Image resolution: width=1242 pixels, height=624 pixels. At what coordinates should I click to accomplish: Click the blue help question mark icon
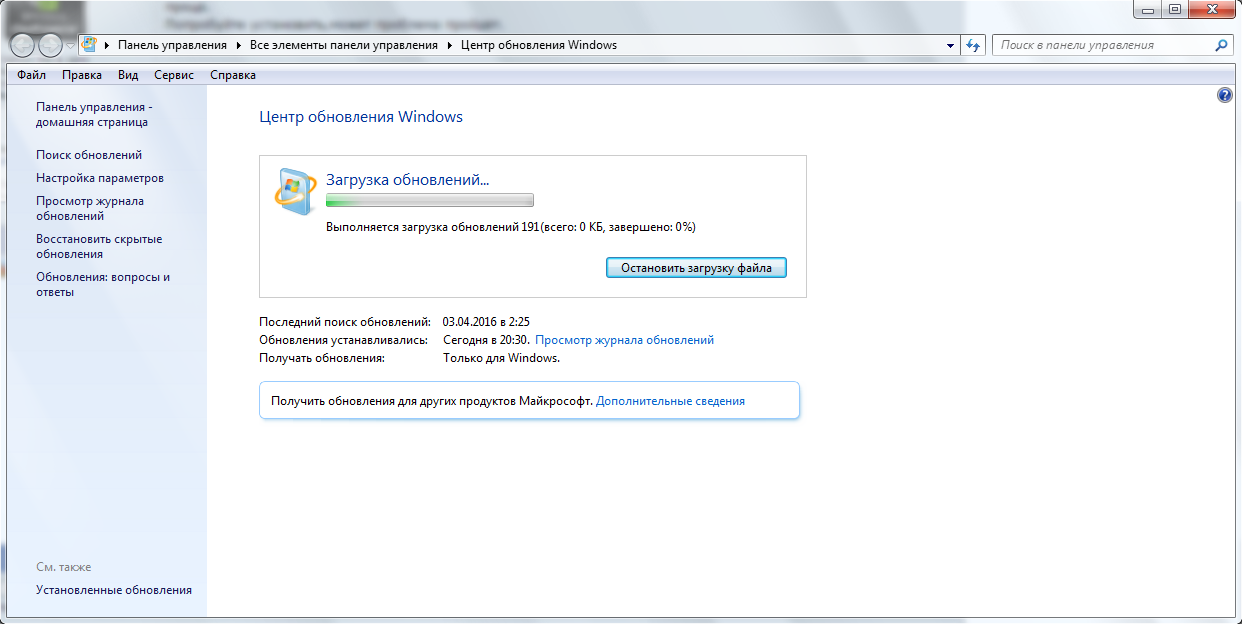point(1225,95)
